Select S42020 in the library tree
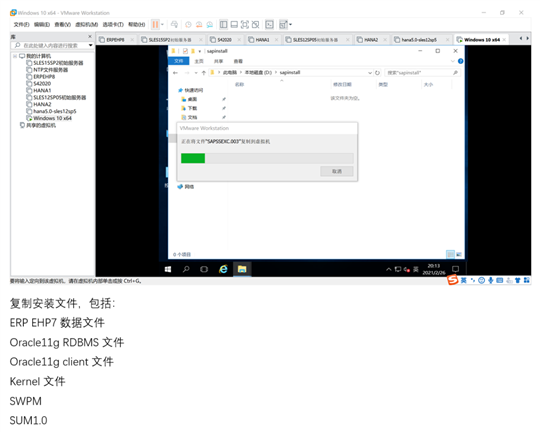This screenshot has height=432, width=540. click(42, 84)
